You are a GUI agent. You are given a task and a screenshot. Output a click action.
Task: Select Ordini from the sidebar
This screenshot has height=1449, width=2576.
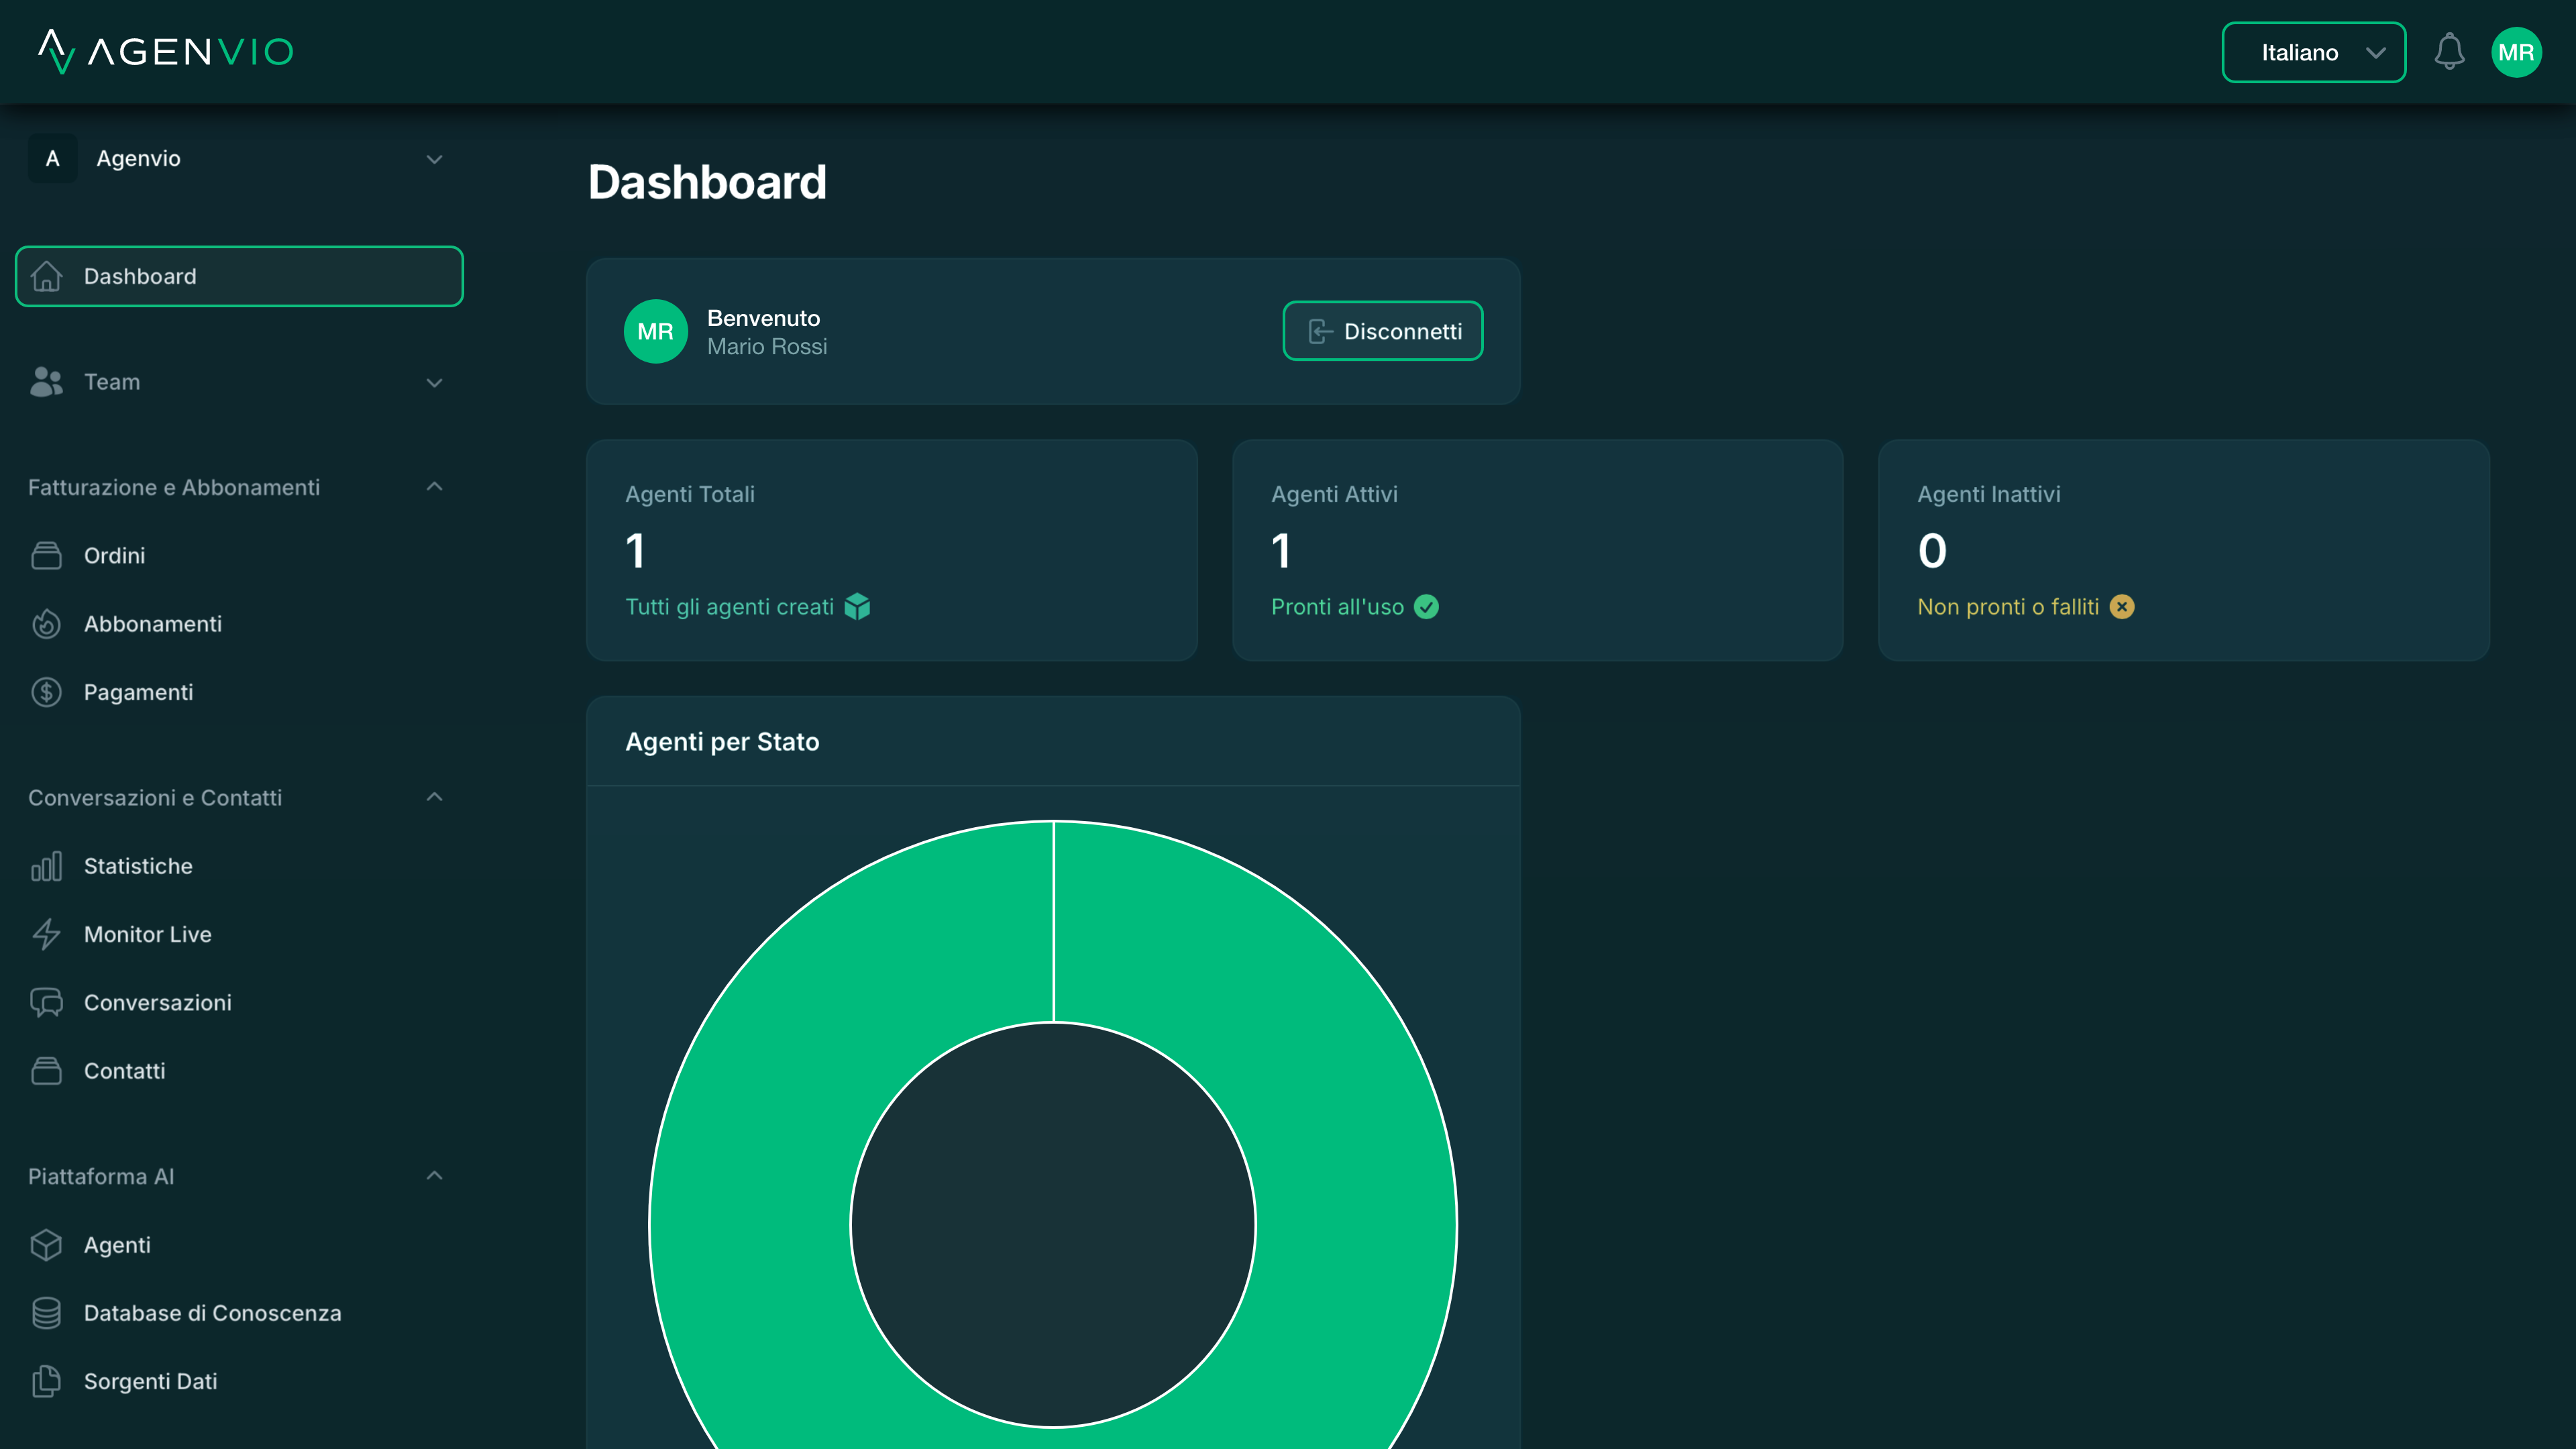coord(113,556)
